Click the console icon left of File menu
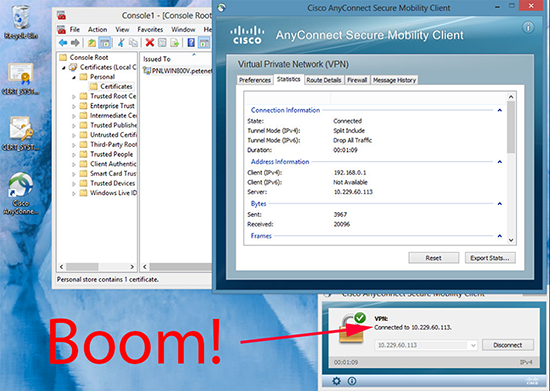The height and width of the screenshot is (391, 550). pyautogui.click(x=61, y=29)
